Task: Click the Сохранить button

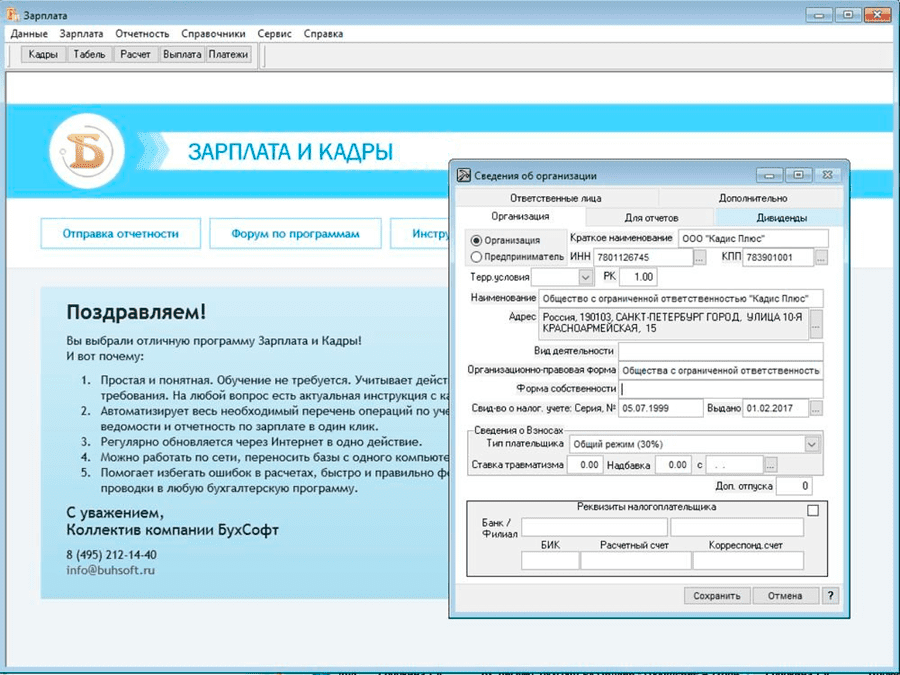Action: [x=717, y=596]
